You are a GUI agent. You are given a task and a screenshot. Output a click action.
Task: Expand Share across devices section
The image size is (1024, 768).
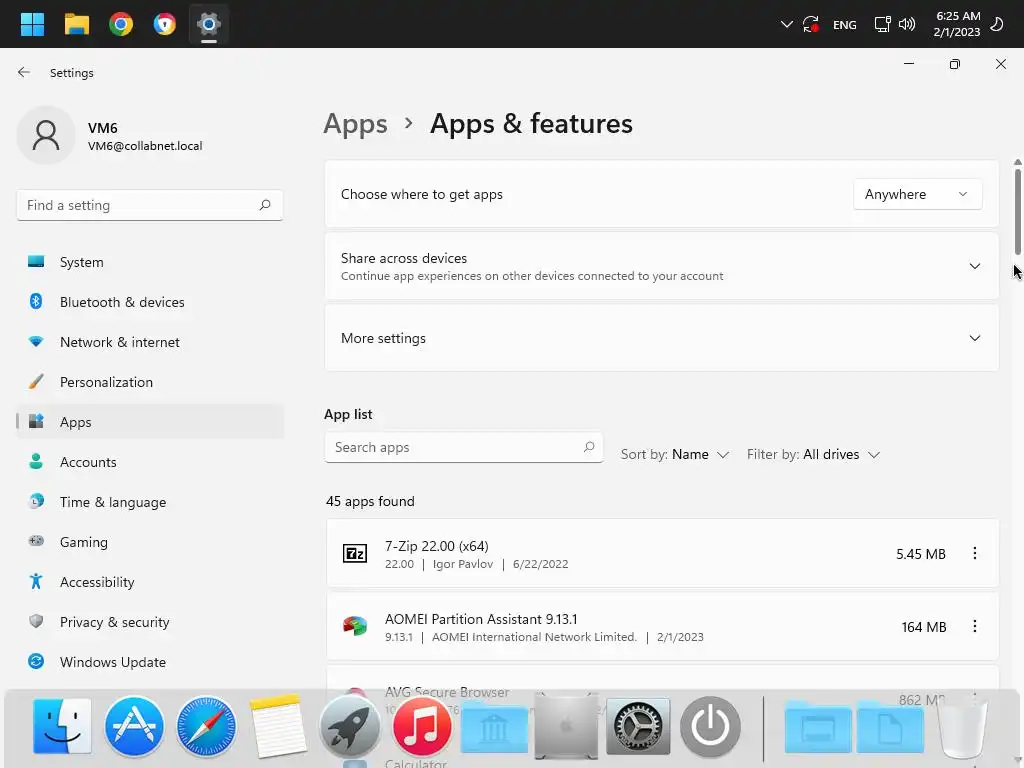(661, 266)
